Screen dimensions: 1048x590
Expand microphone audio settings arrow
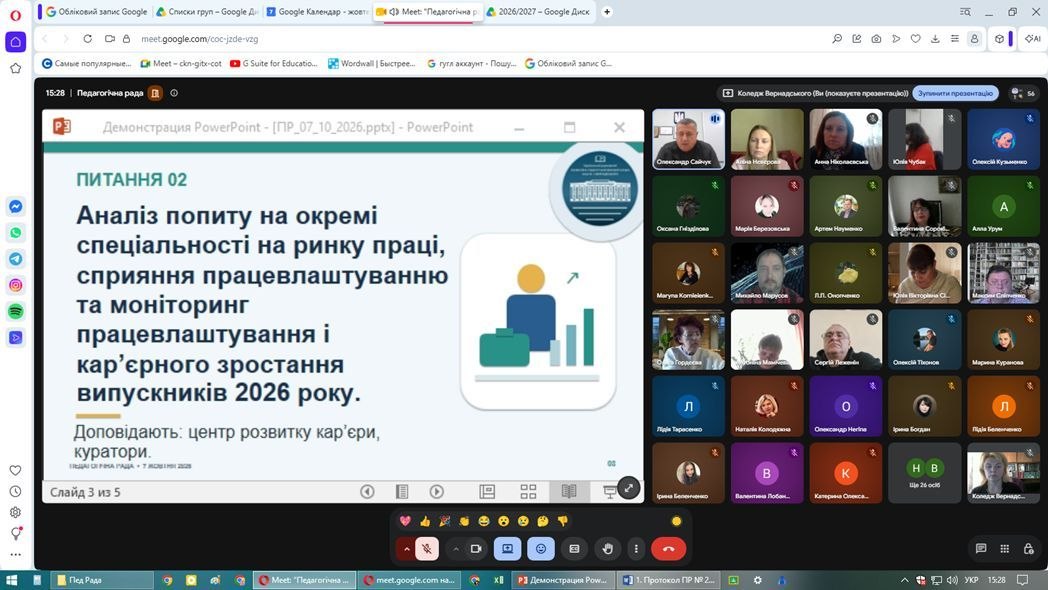(x=406, y=549)
